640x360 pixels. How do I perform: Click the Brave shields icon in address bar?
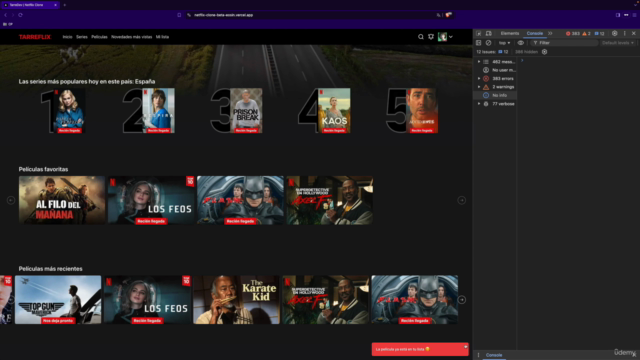coord(449,15)
